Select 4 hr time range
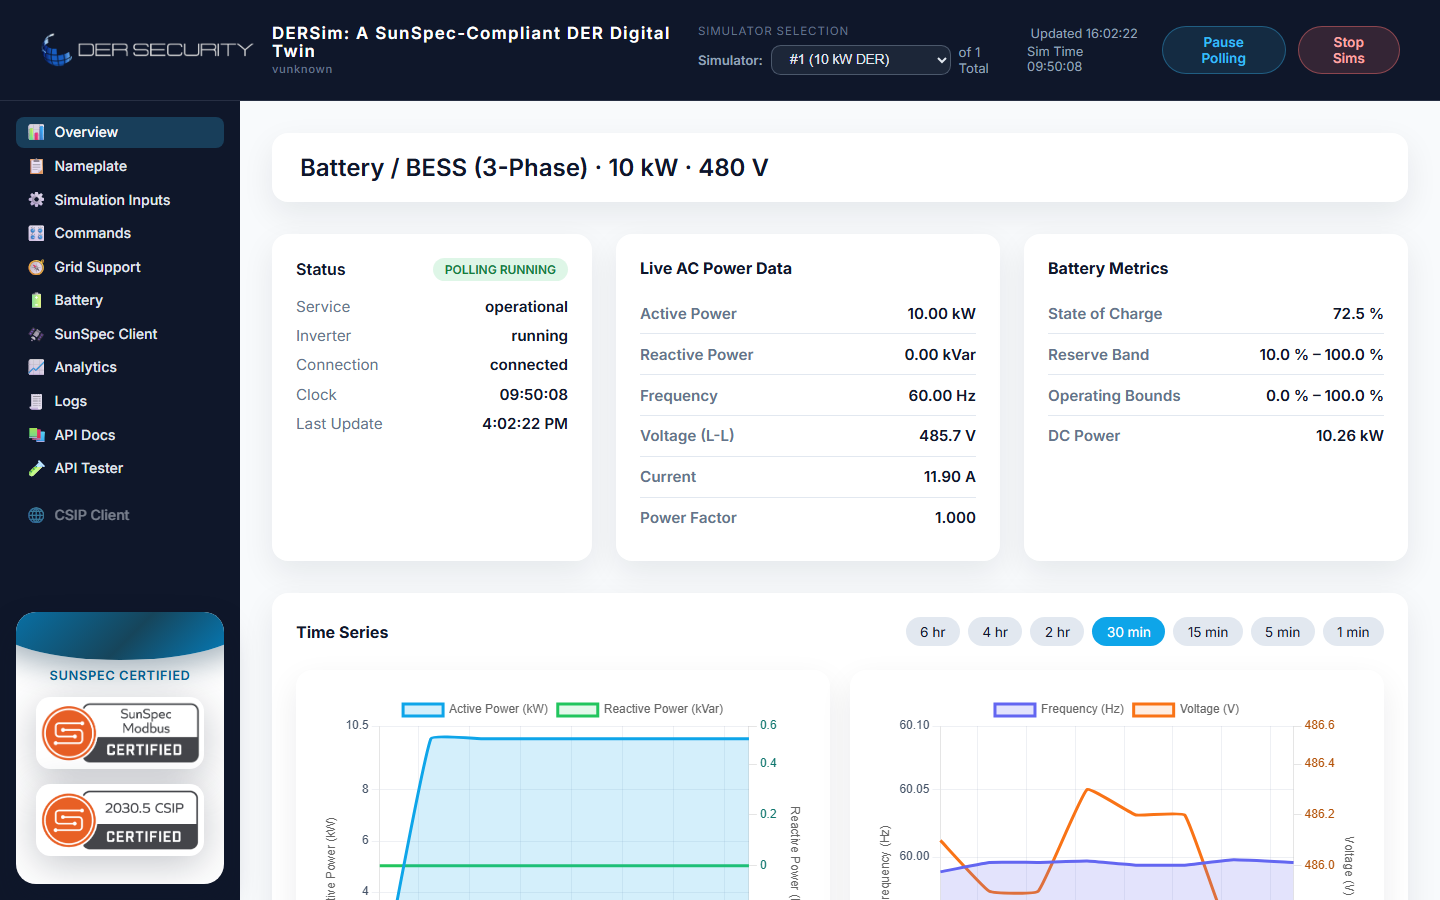The width and height of the screenshot is (1440, 900). [995, 632]
